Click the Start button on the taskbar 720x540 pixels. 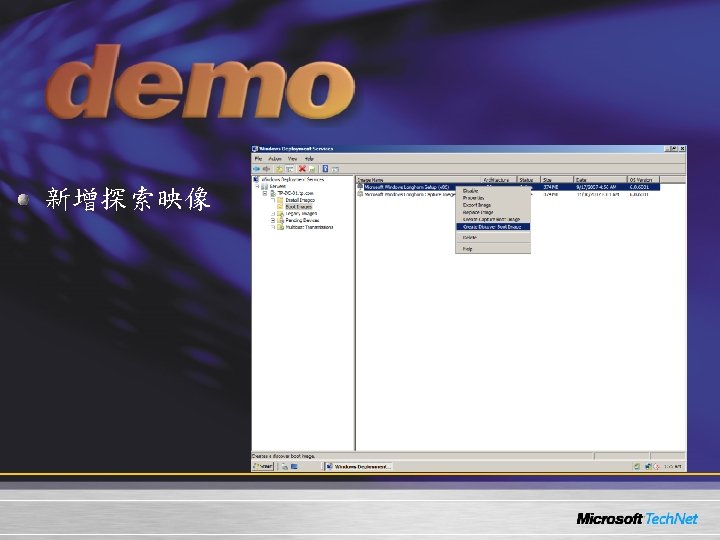(x=263, y=467)
